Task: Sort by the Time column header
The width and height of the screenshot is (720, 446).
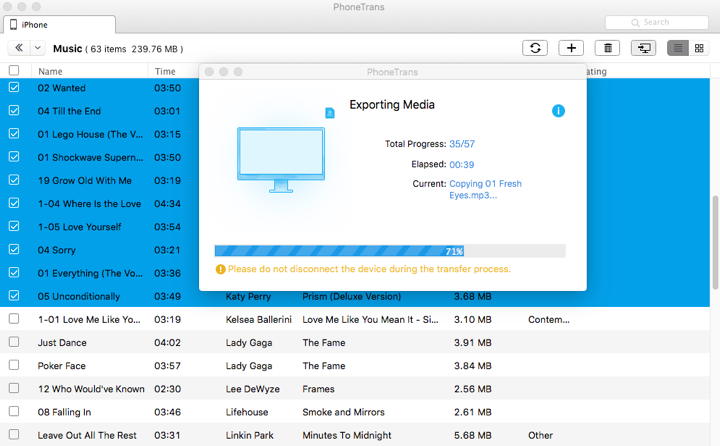Action: pyautogui.click(x=165, y=71)
